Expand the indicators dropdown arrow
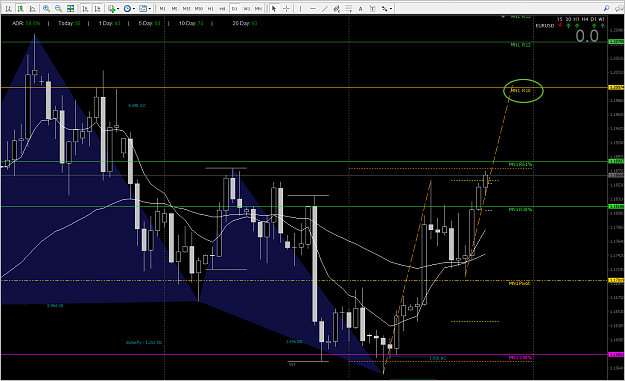The image size is (625, 381). point(118,9)
